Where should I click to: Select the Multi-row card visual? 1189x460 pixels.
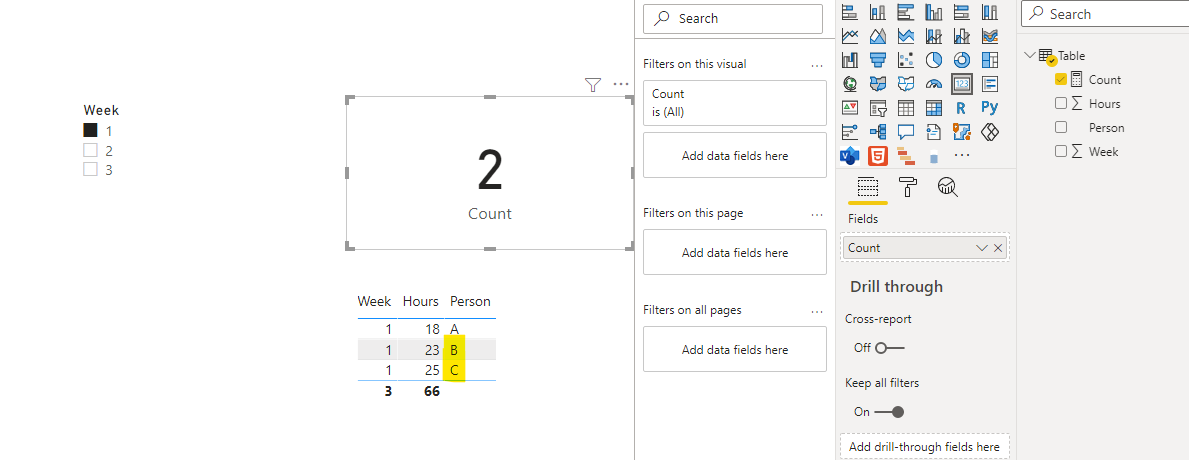990,83
